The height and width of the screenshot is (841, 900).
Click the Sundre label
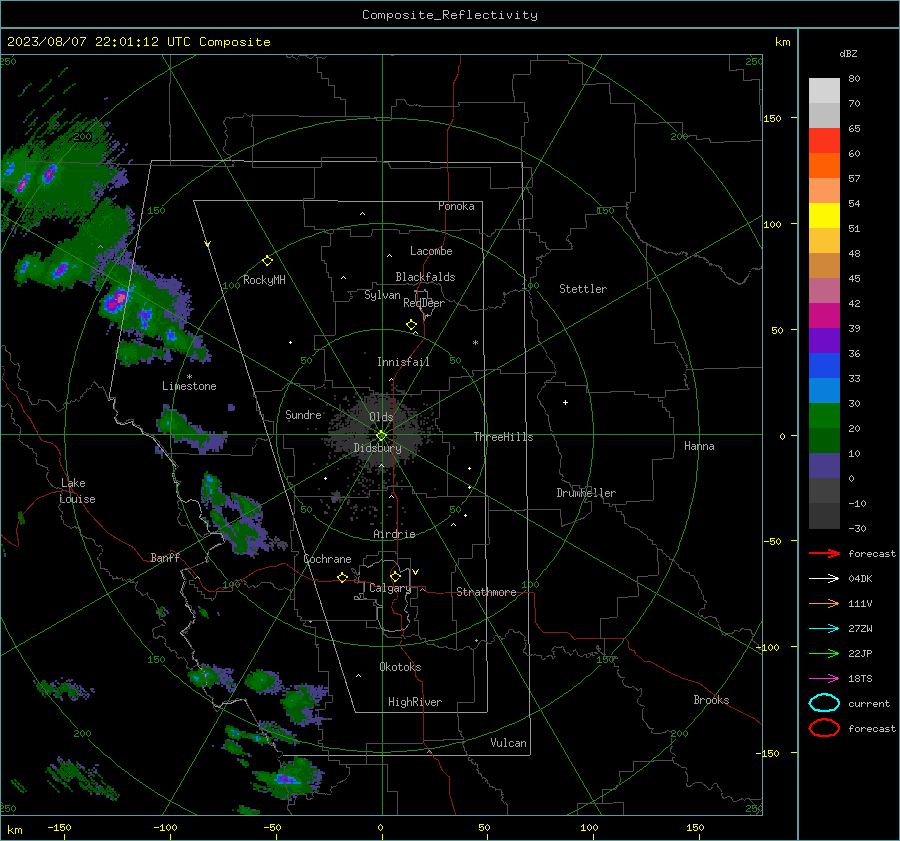[x=303, y=414]
